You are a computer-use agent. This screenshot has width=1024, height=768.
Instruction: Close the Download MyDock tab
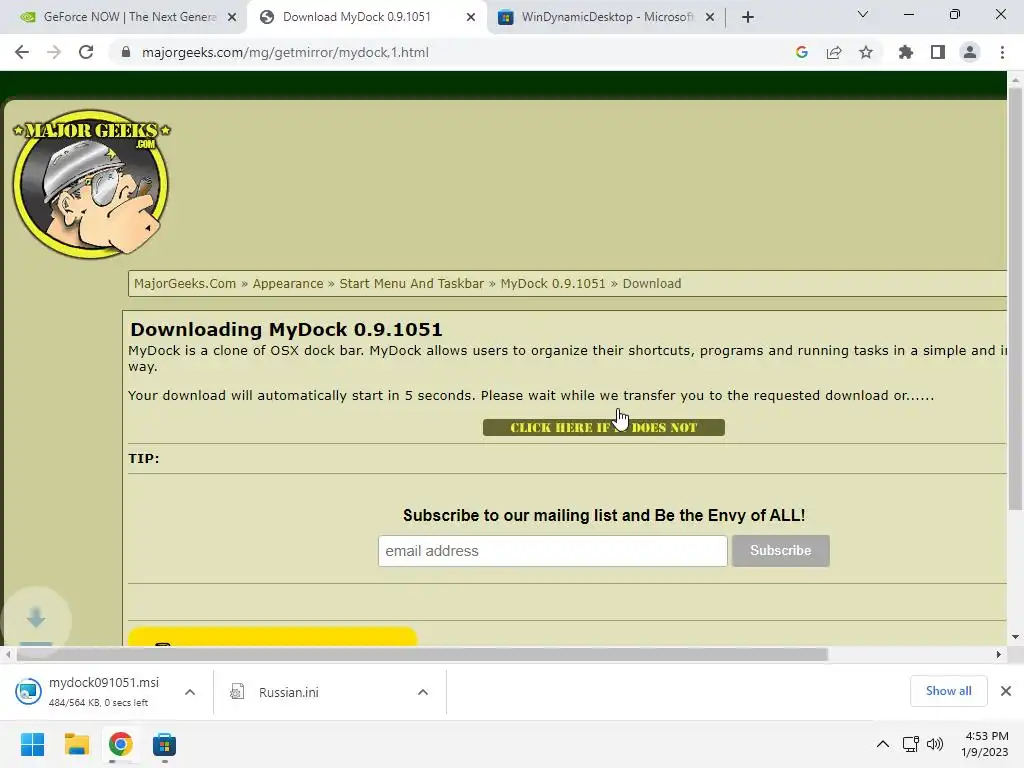471,17
